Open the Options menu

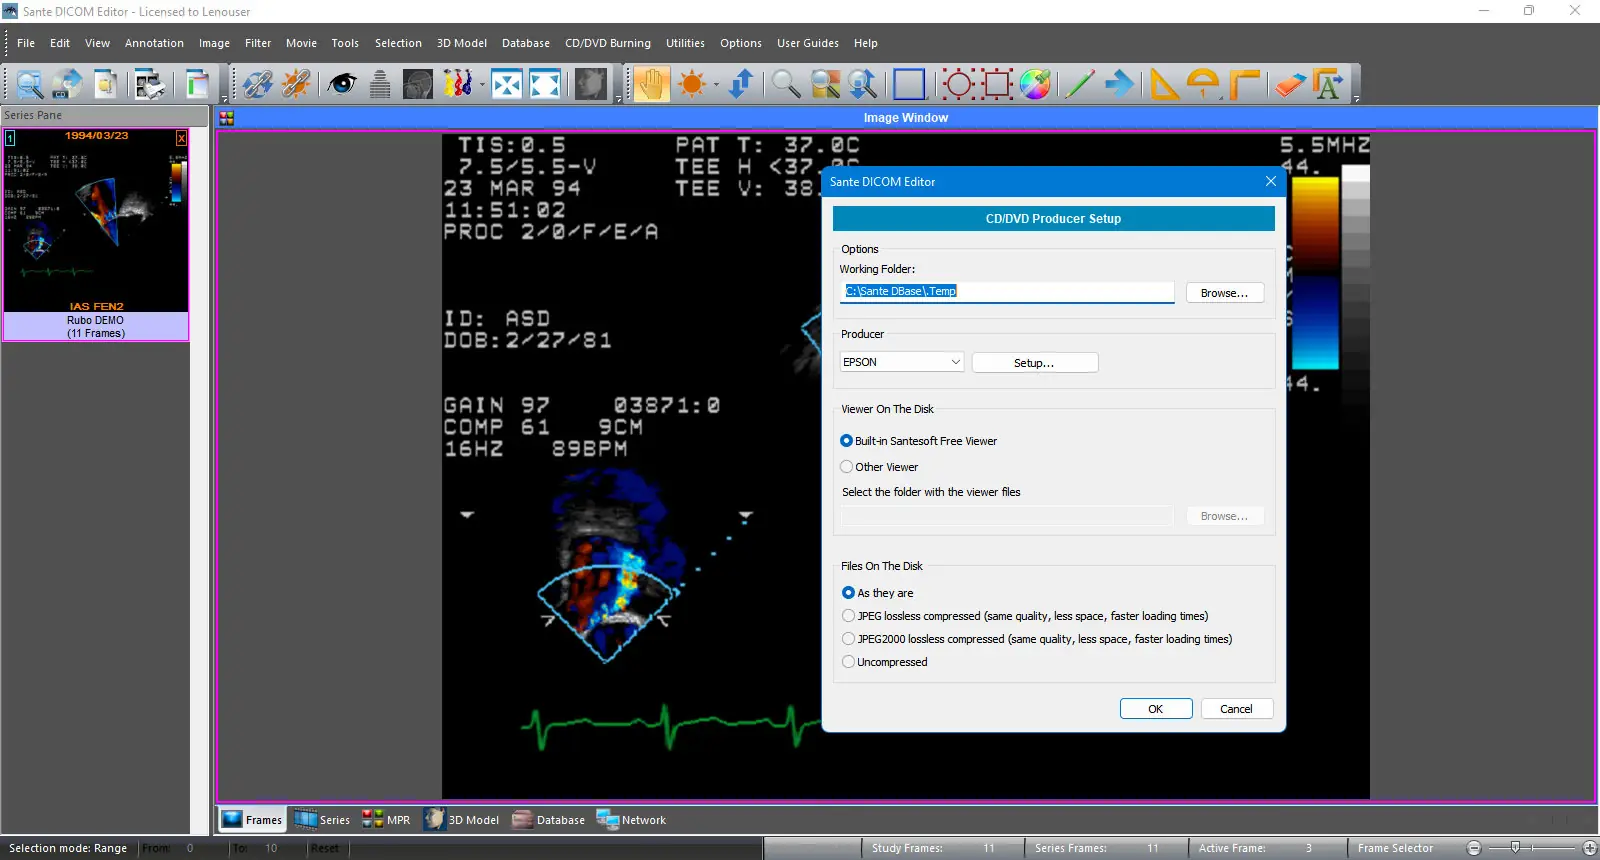(741, 43)
